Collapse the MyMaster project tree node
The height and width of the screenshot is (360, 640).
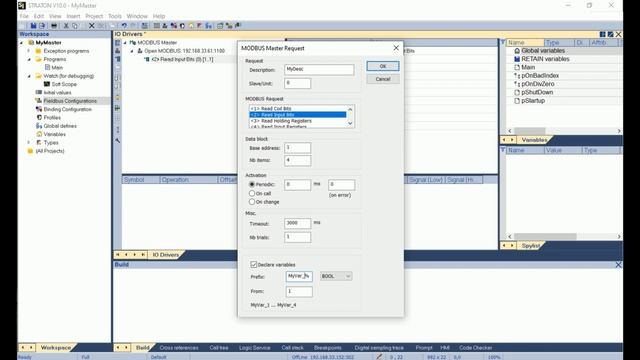(x=22, y=42)
